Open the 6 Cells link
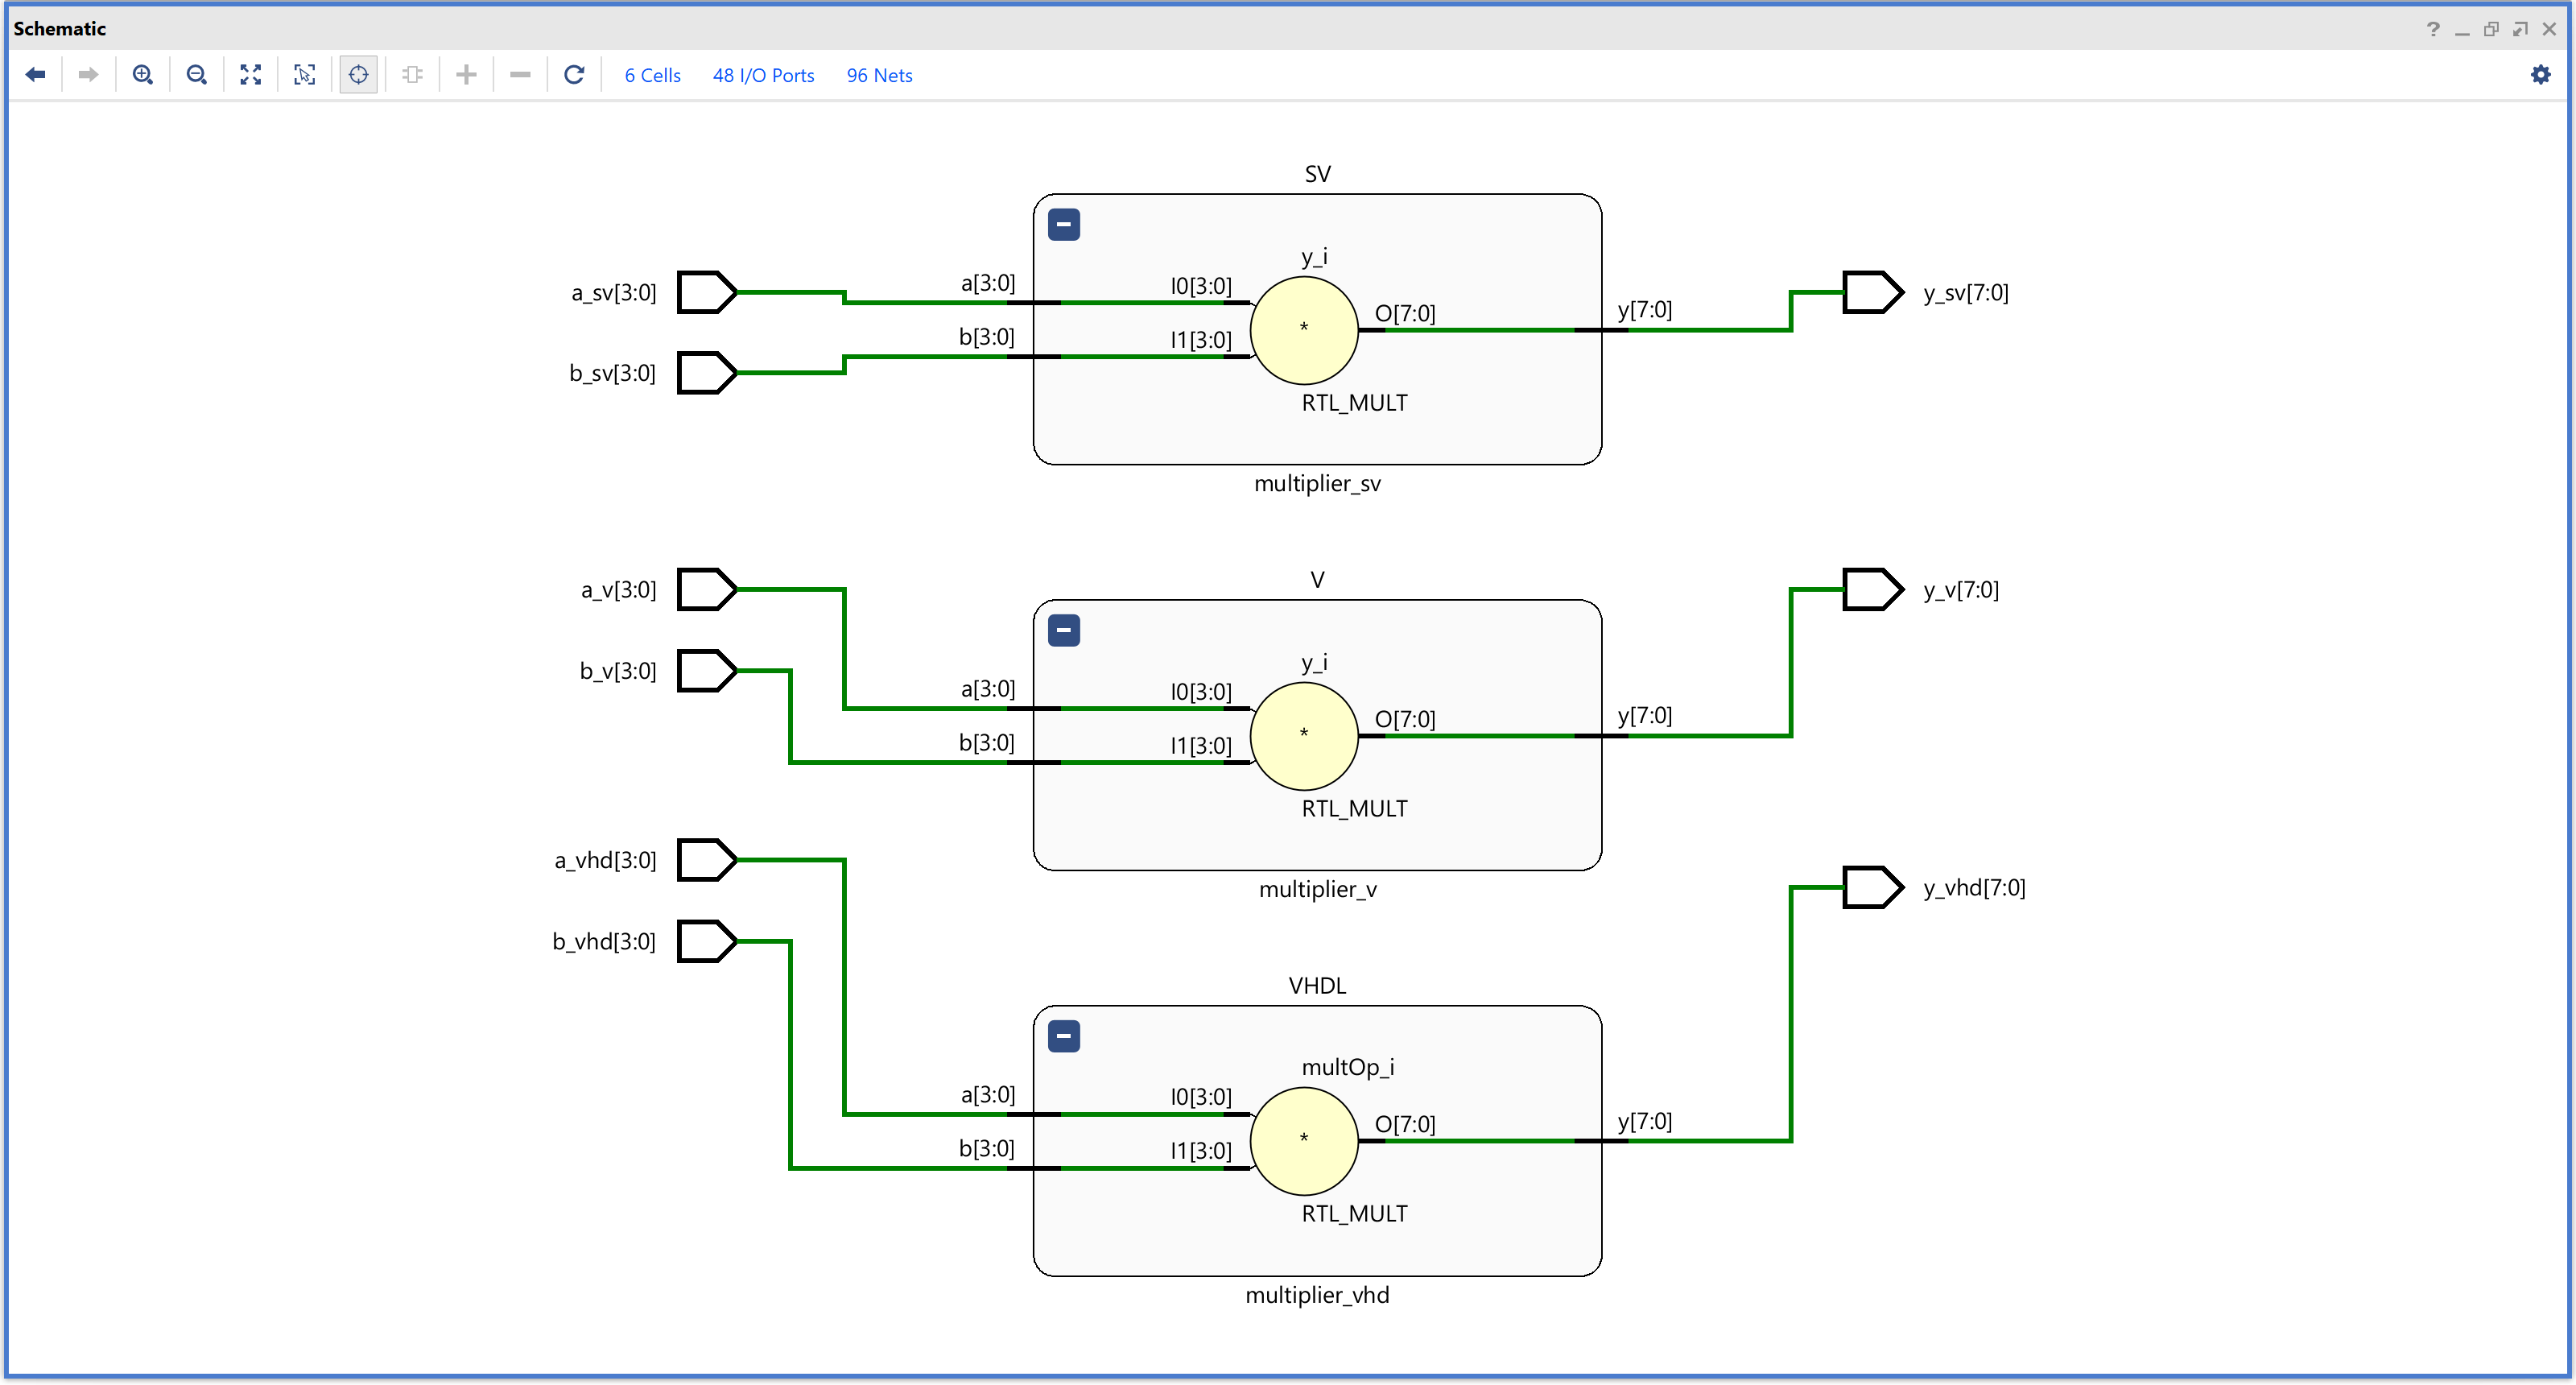This screenshot has width=2576, height=1385. [652, 76]
